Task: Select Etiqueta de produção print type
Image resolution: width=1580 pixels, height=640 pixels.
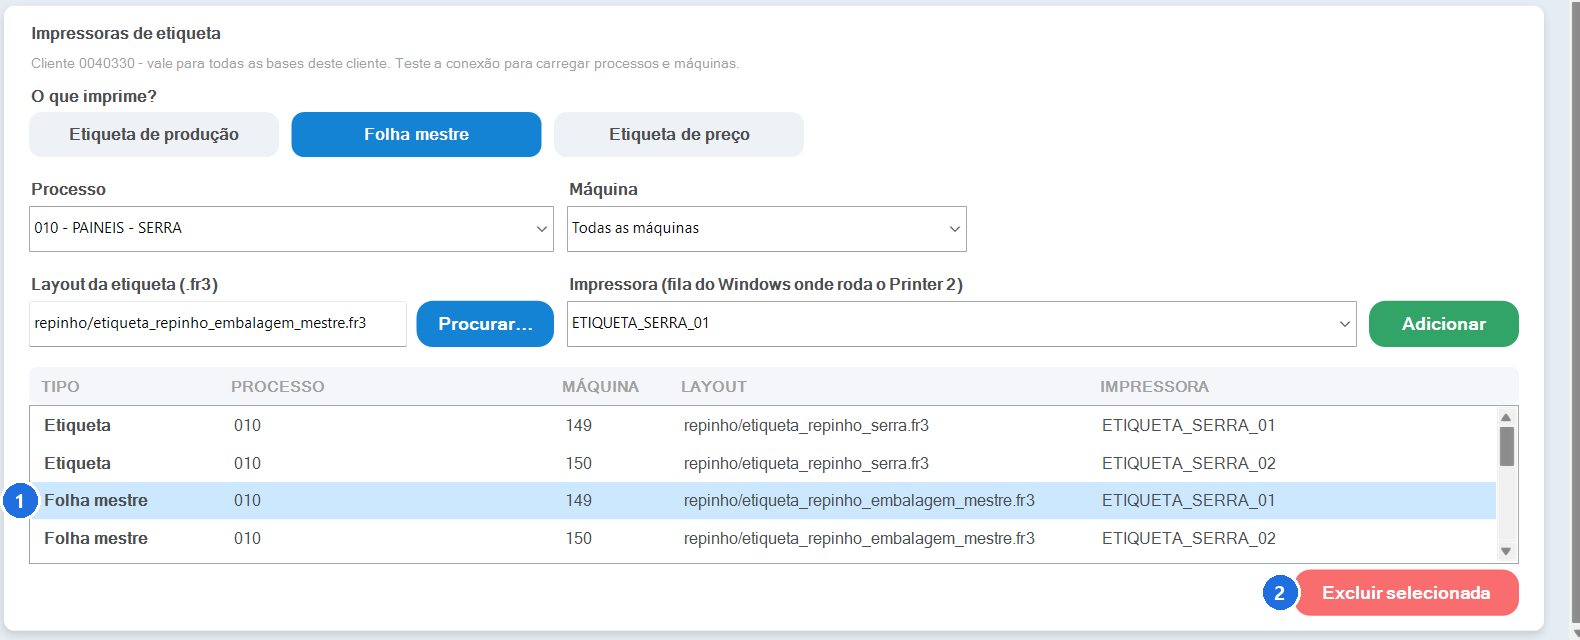Action: pyautogui.click(x=154, y=134)
